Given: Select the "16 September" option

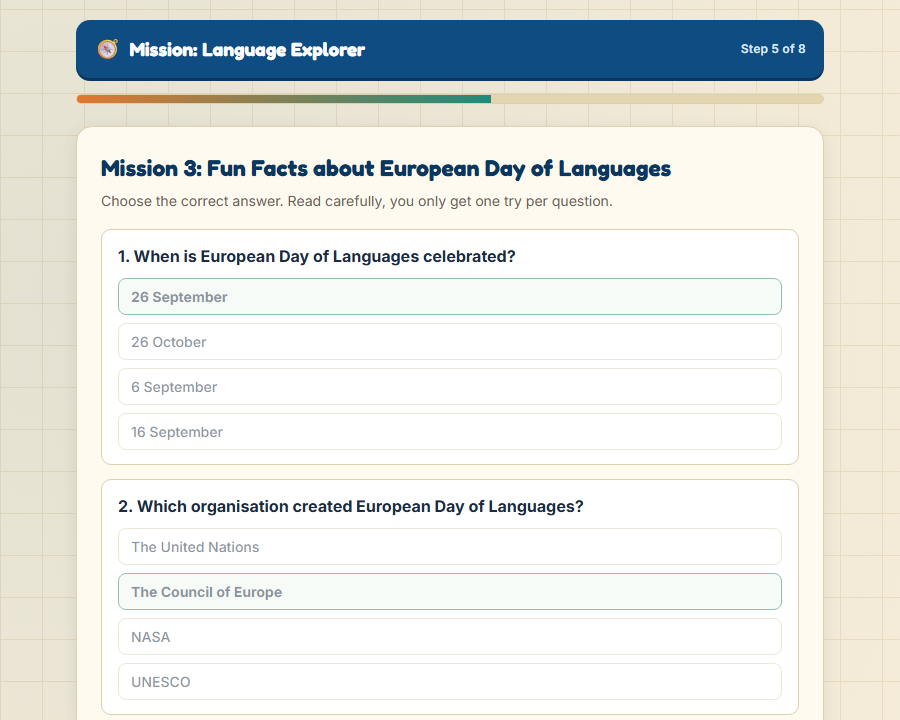Looking at the screenshot, I should tap(449, 432).
